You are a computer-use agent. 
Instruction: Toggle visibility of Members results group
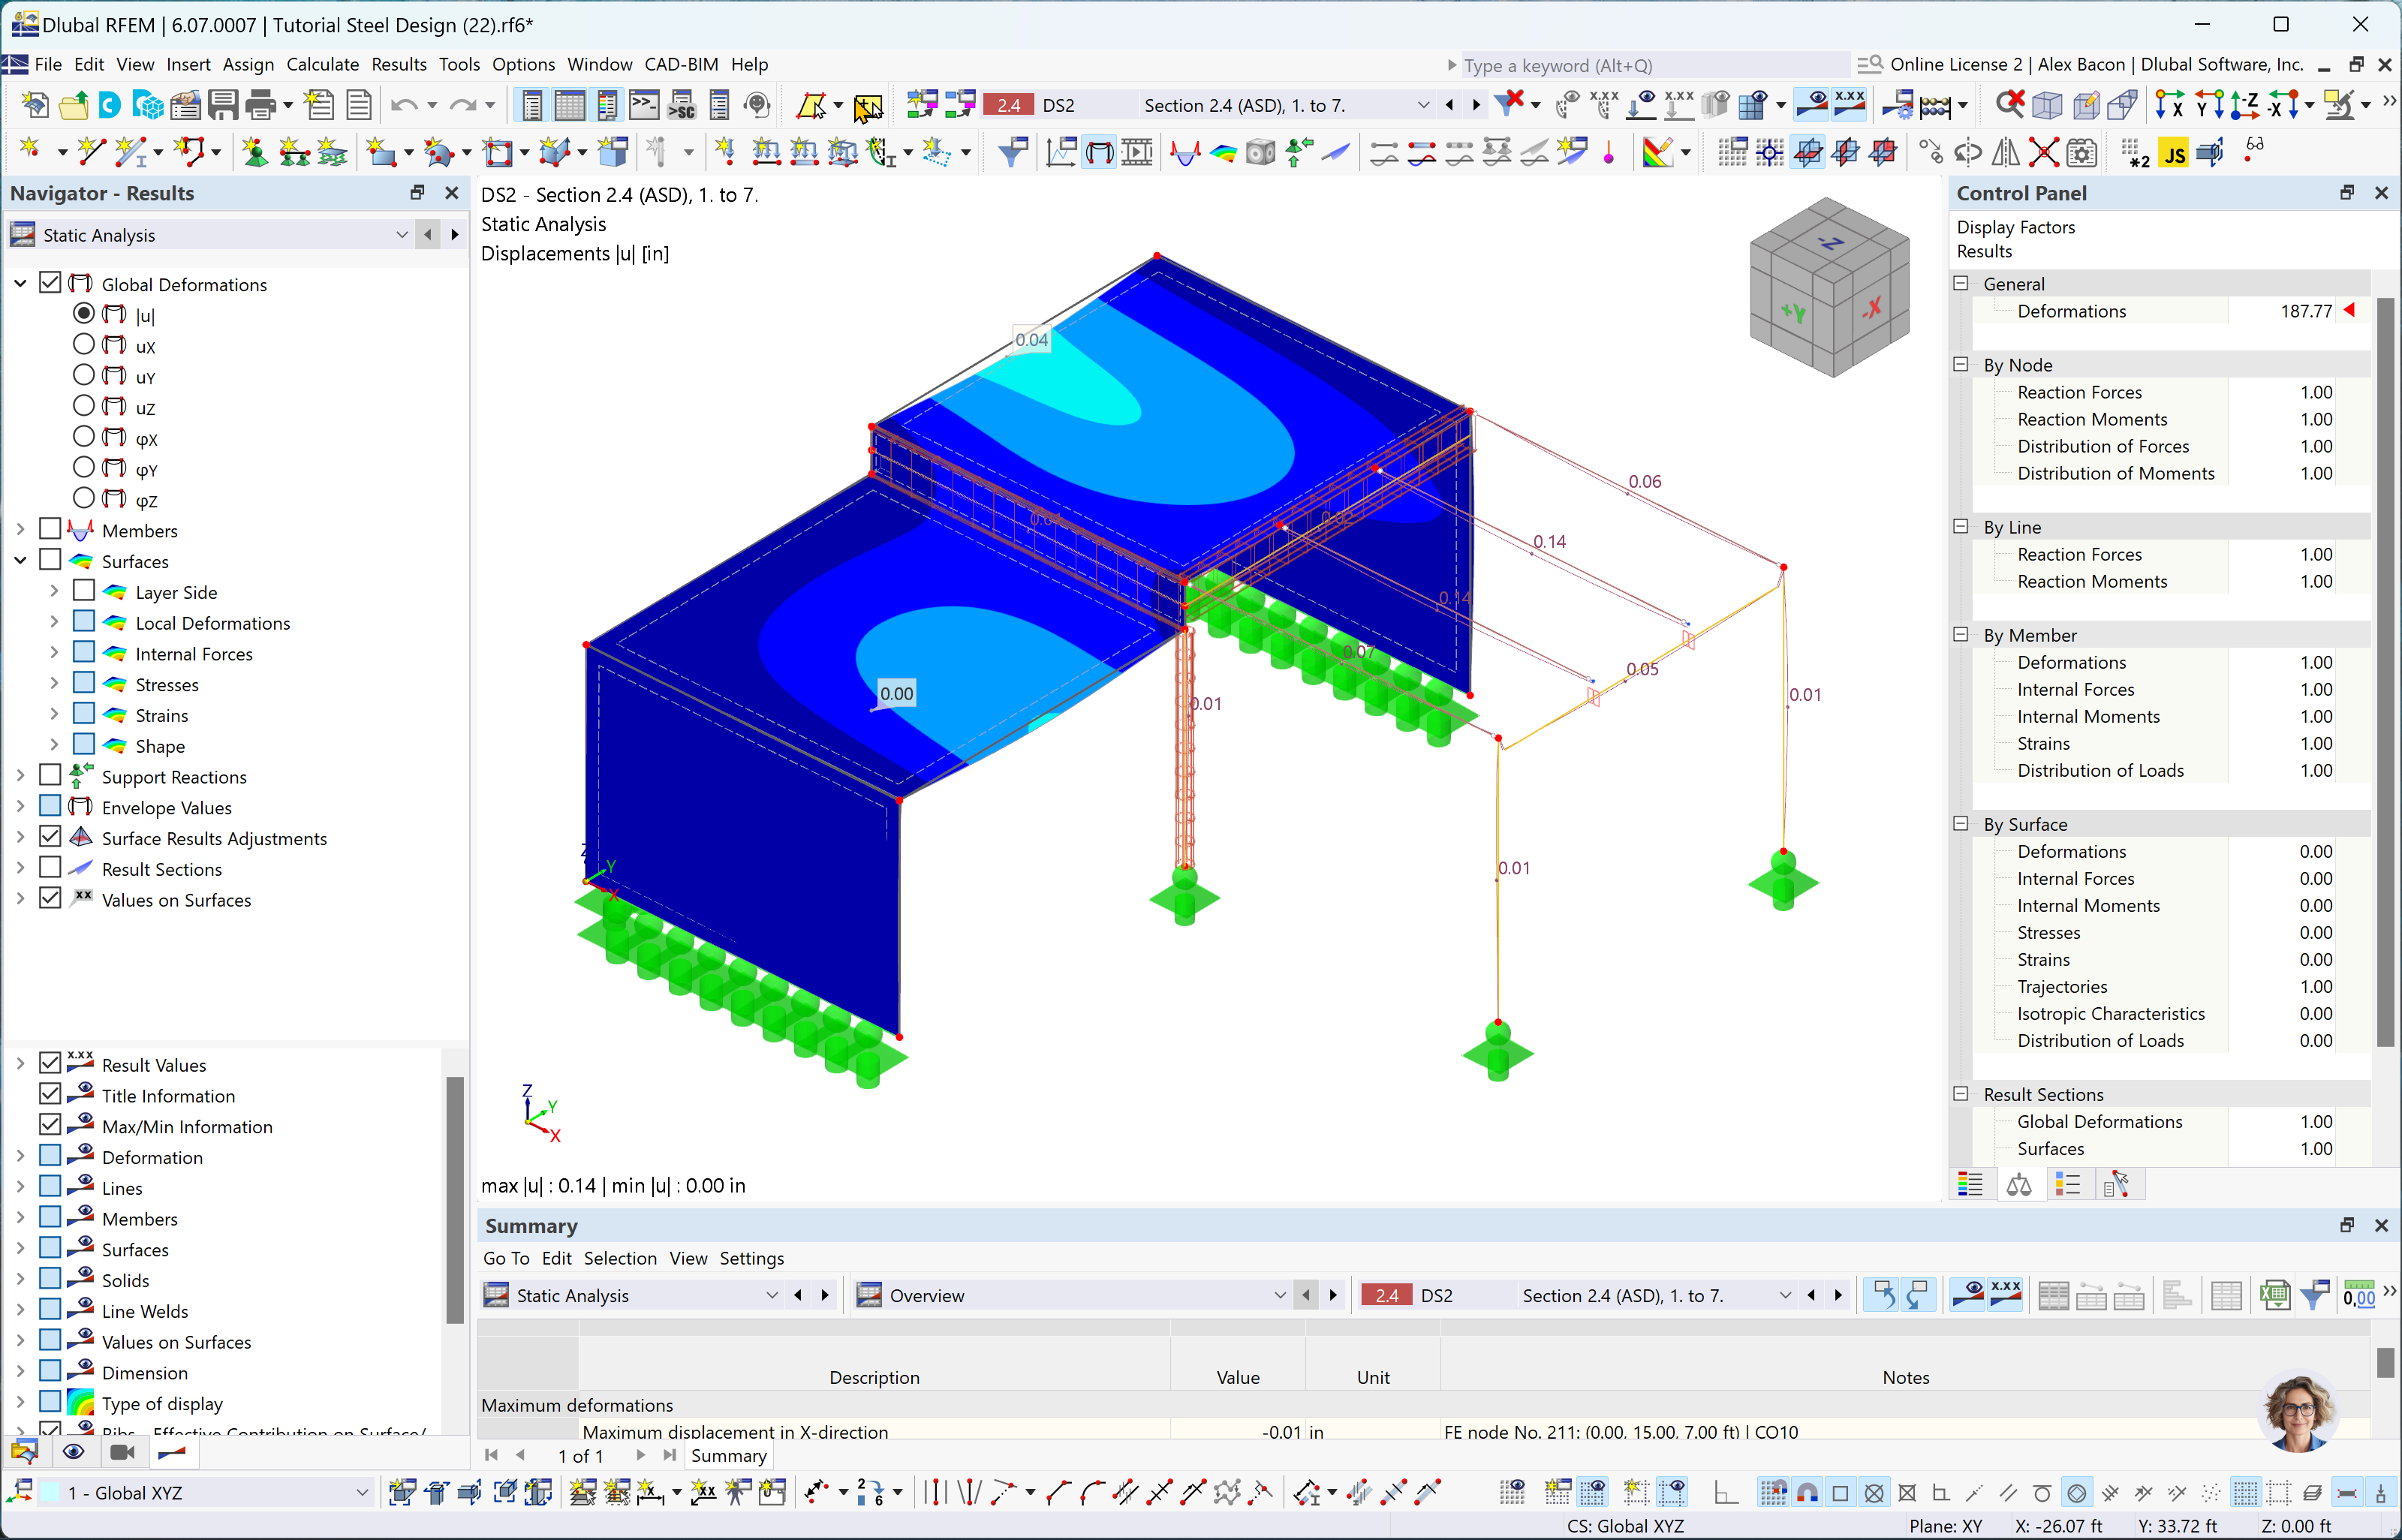[x=49, y=531]
